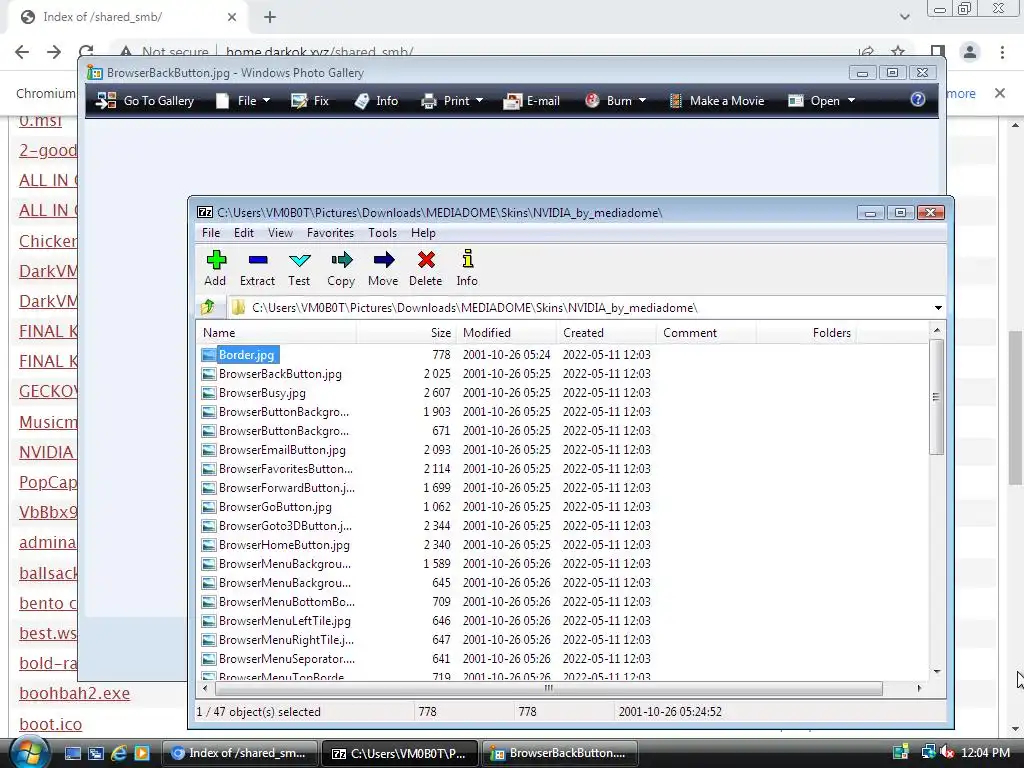
Task: Open the Windows Start orb
Action: click(28, 752)
